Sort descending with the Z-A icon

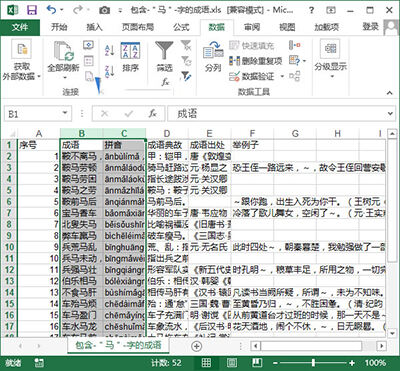click(x=109, y=71)
